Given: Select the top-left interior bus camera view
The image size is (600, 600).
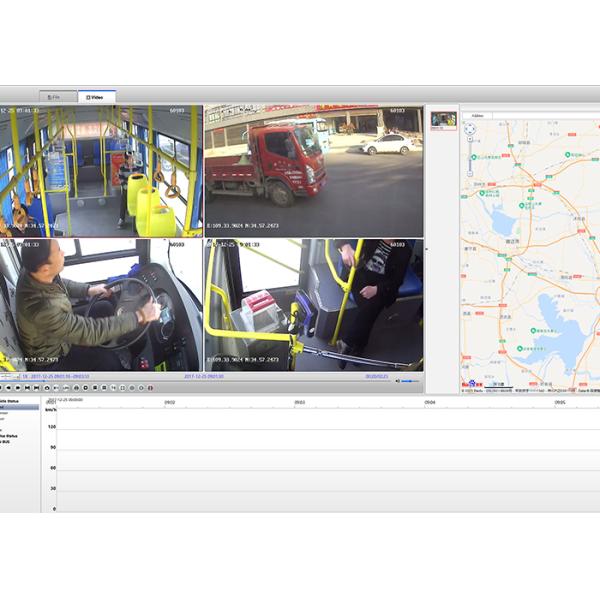Looking at the screenshot, I should tap(101, 171).
